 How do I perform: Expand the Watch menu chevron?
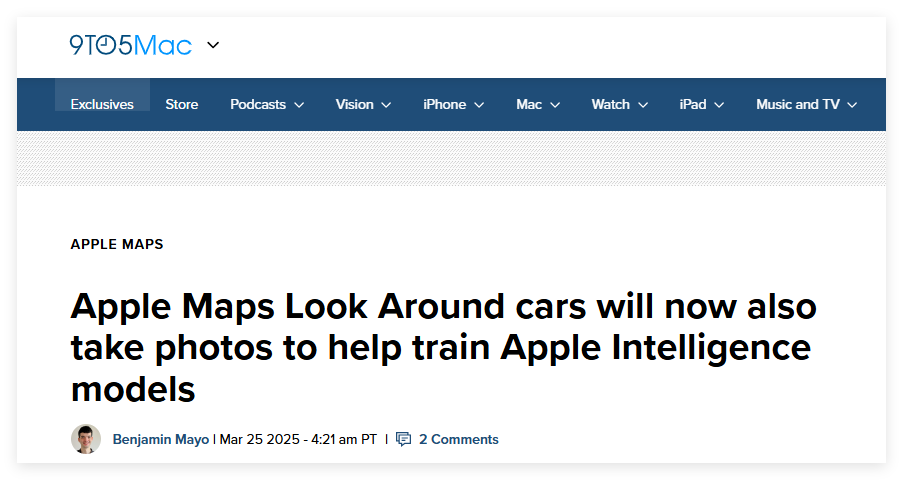(643, 105)
